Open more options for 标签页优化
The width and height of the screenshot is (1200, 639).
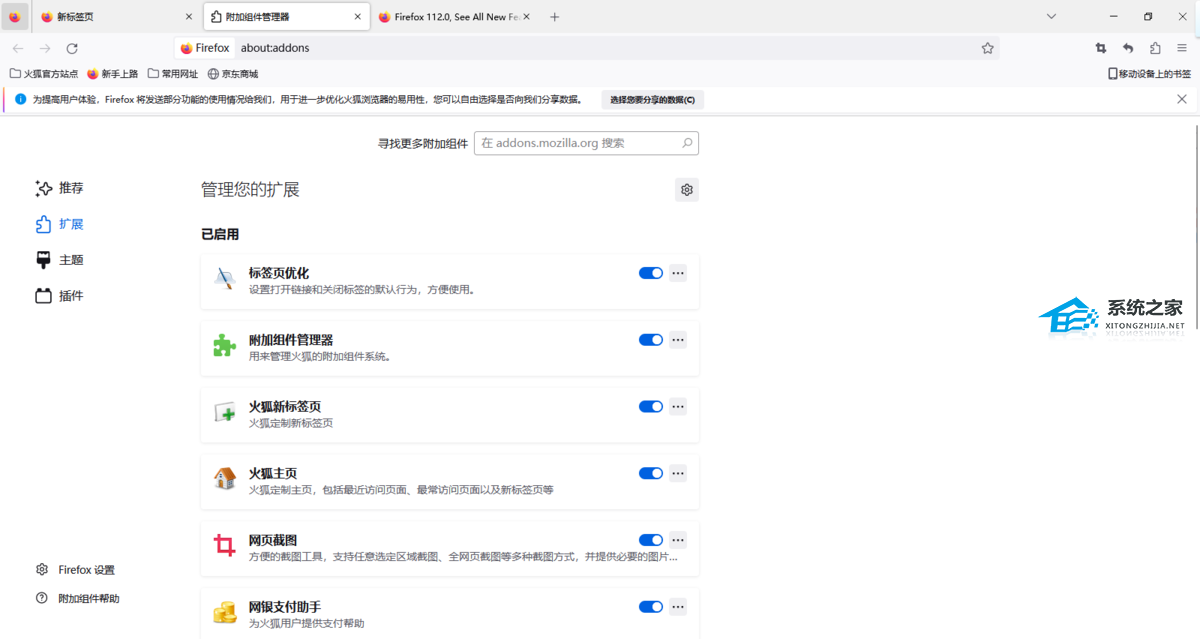pyautogui.click(x=678, y=273)
